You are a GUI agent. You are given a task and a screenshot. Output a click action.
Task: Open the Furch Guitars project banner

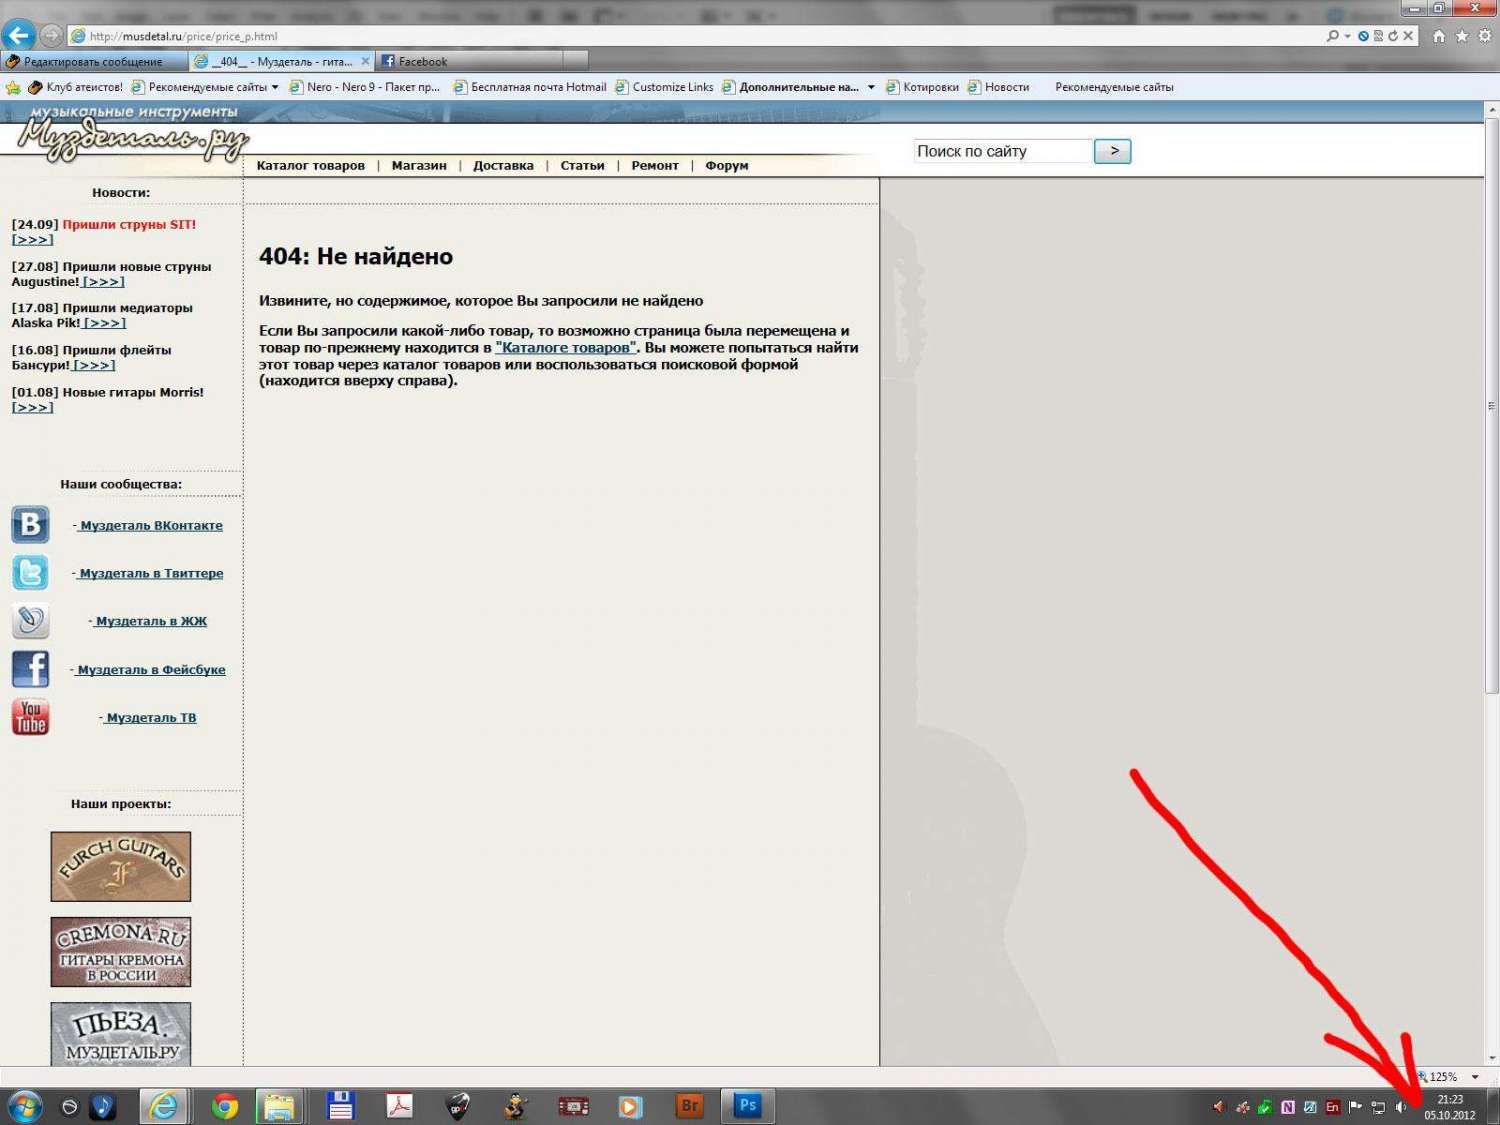click(121, 866)
